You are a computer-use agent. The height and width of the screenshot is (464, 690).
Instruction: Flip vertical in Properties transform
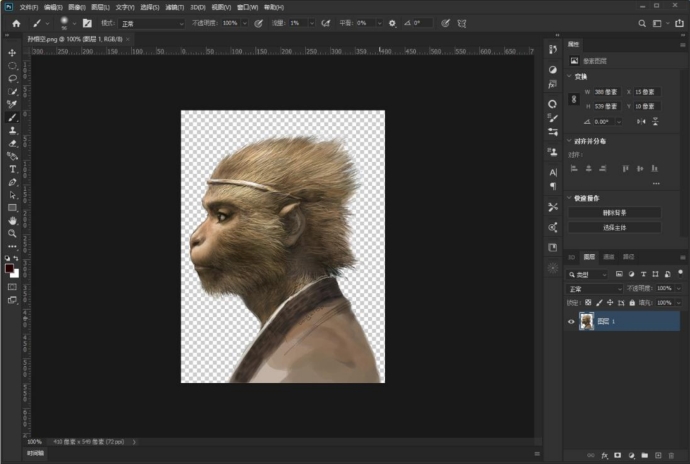[655, 122]
